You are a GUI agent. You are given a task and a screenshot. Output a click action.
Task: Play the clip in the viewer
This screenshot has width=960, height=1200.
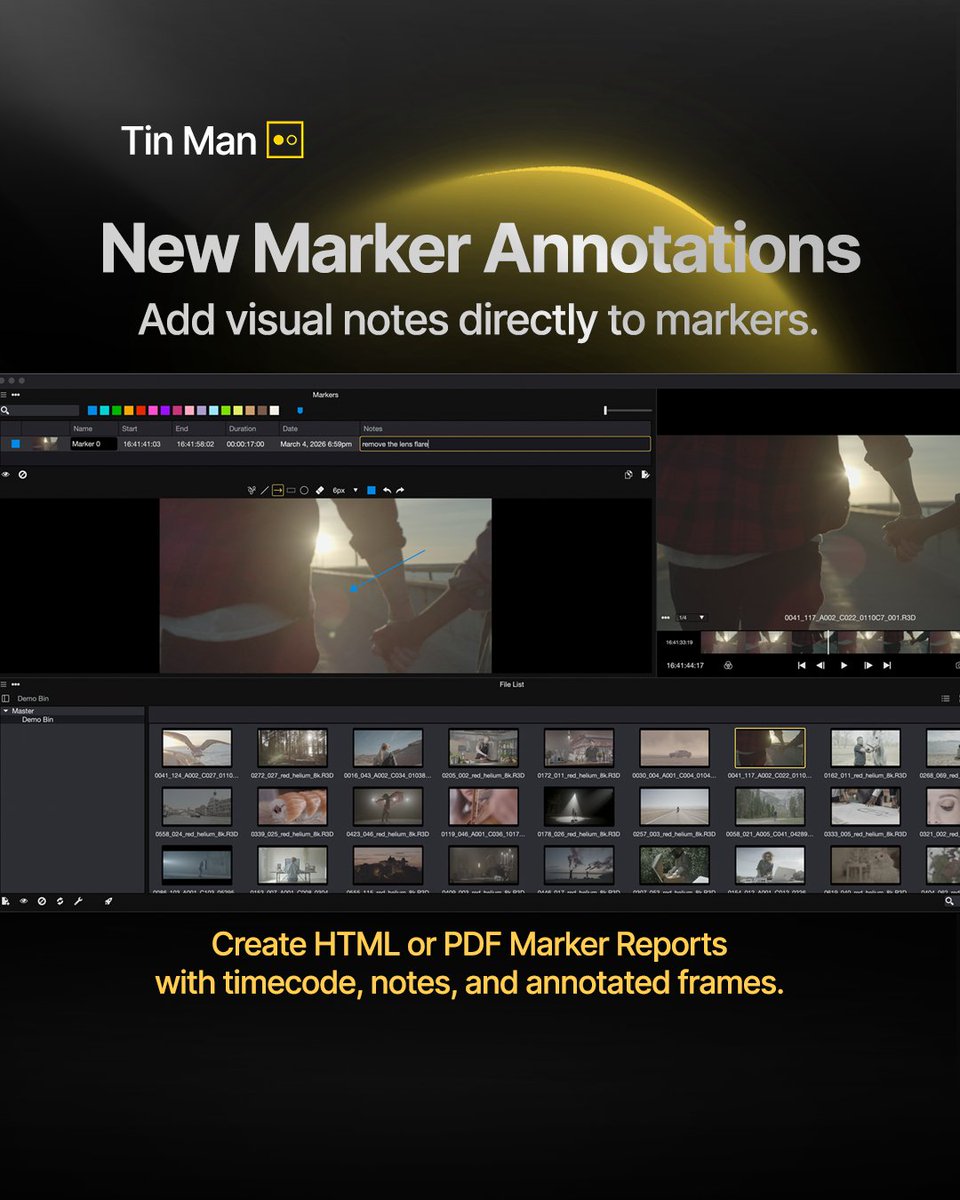tap(844, 665)
